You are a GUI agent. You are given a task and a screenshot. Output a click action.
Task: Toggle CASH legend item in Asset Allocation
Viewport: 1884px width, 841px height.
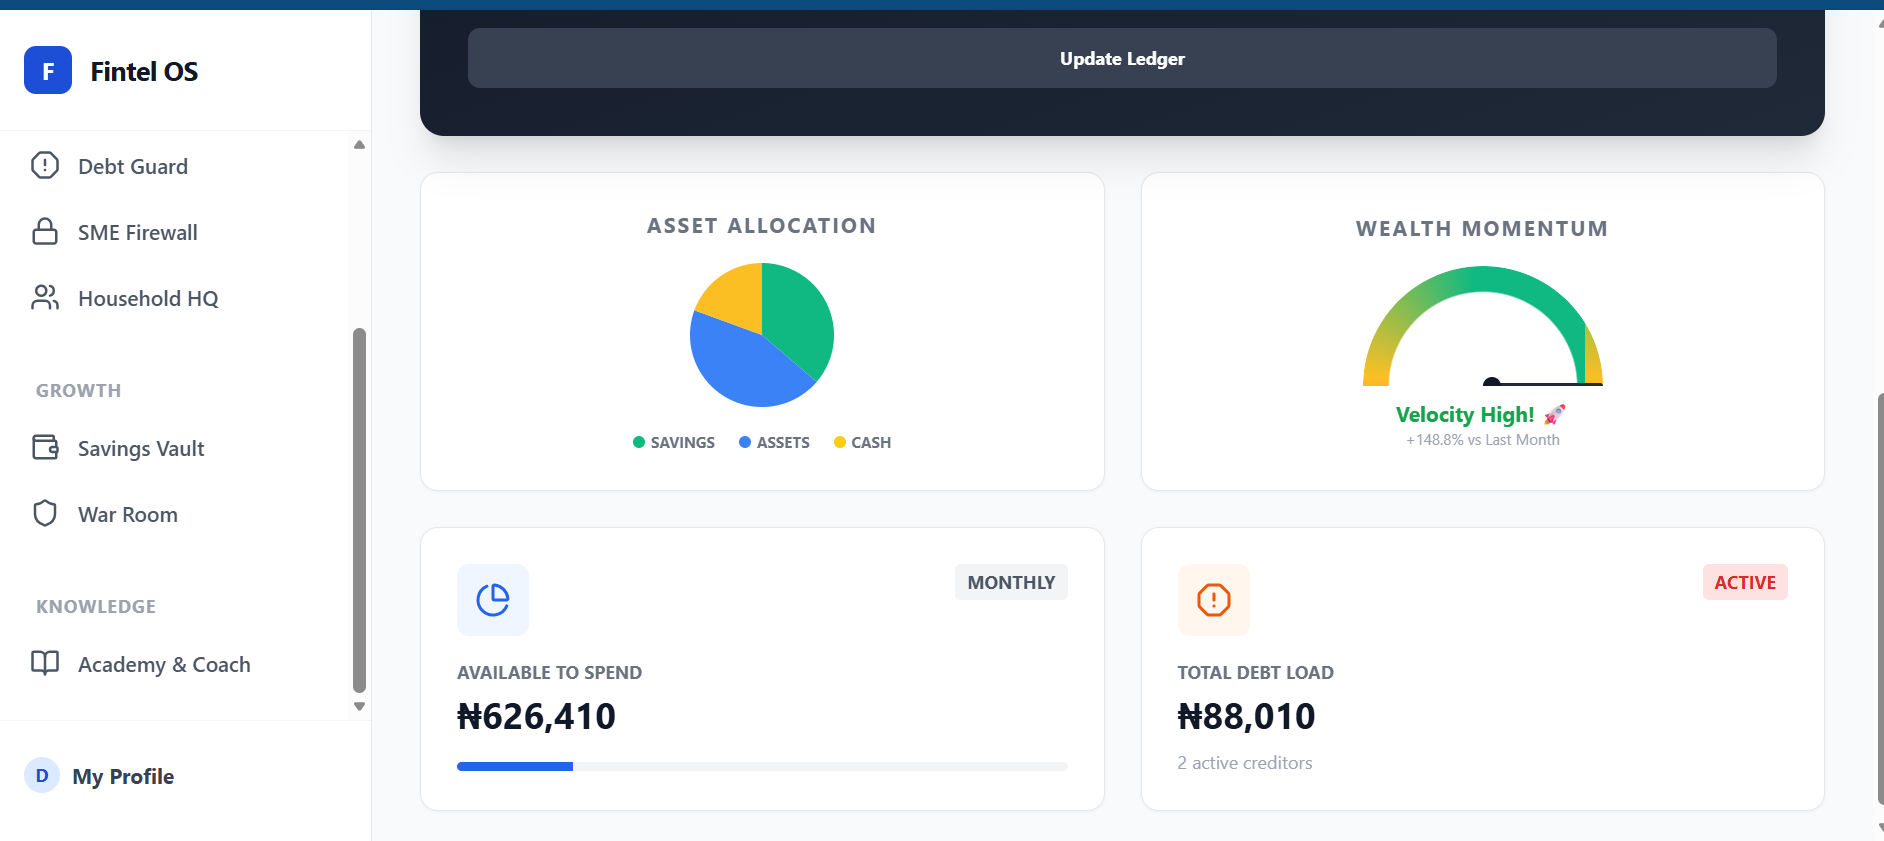click(862, 442)
